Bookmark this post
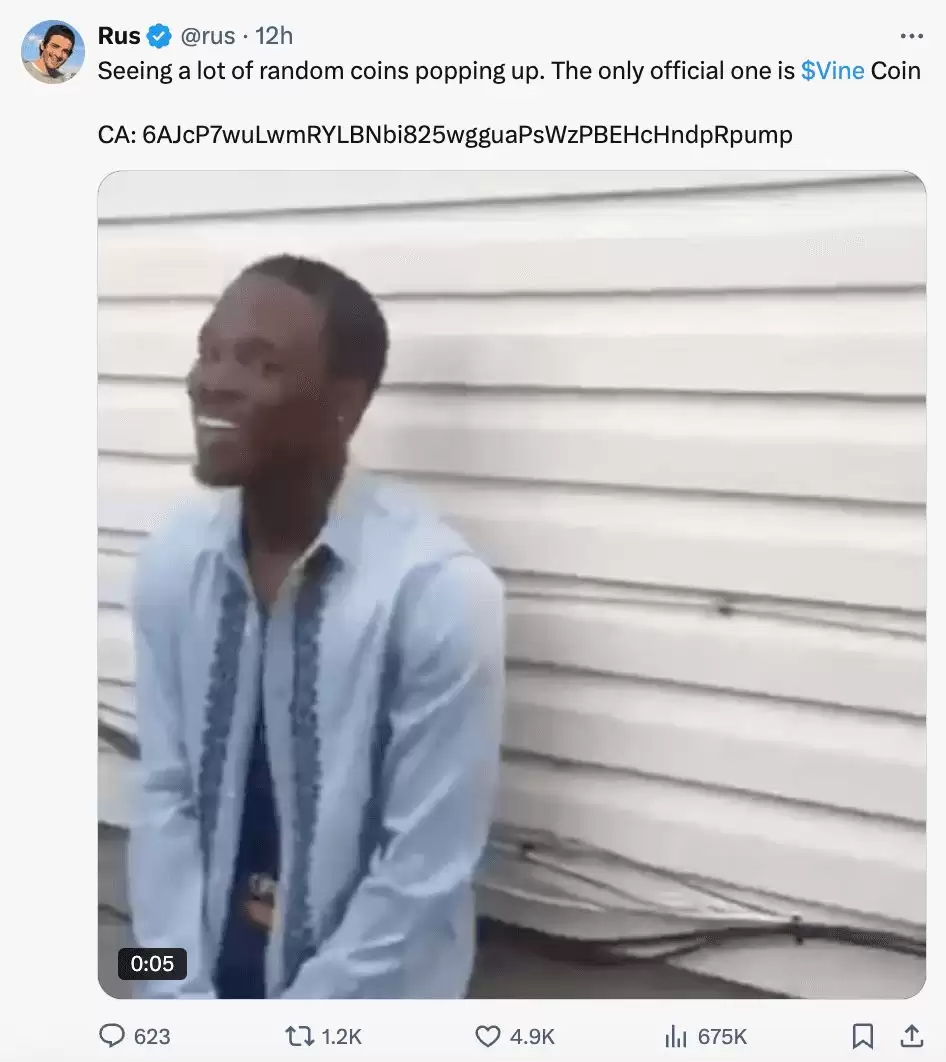This screenshot has height=1062, width=946. (862, 1036)
